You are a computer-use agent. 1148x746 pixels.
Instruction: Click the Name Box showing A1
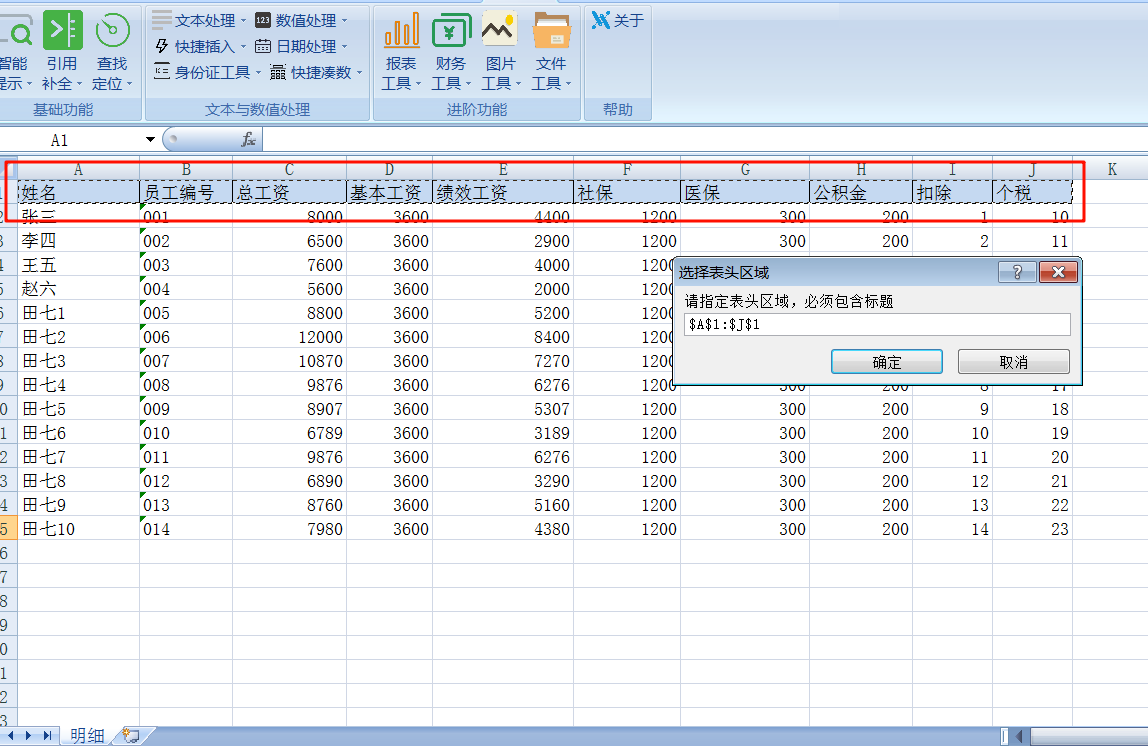click(72, 140)
